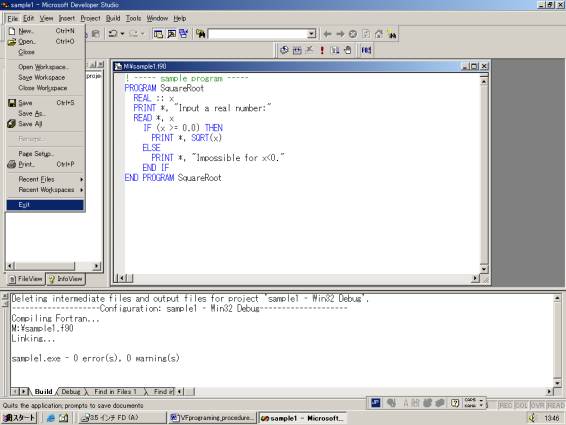The image size is (566, 425).
Task: Expand the Recent Workspaces submenu
Action: point(45,190)
